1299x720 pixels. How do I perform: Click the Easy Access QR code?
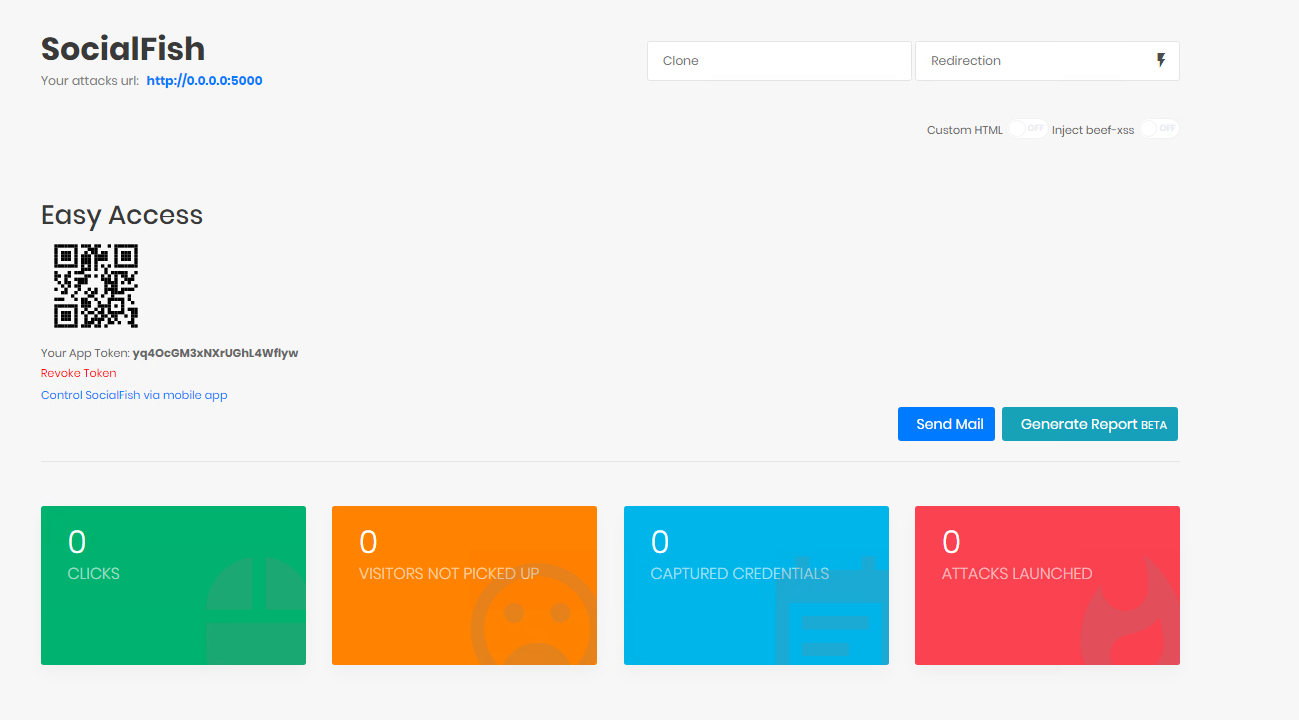coord(96,286)
